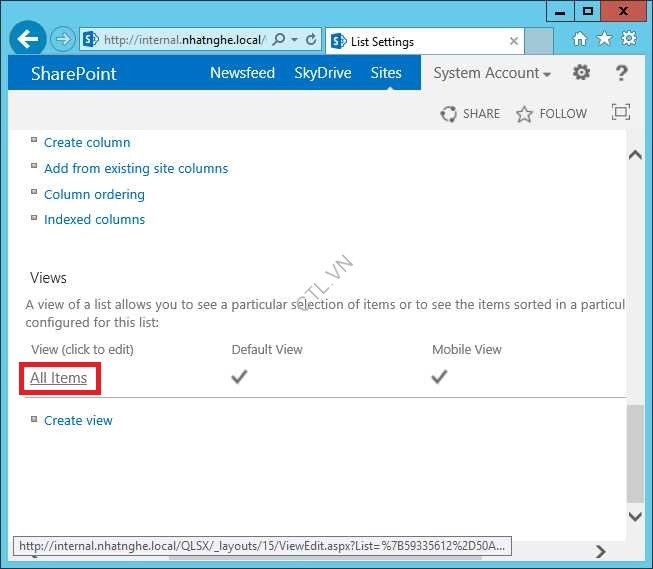The width and height of the screenshot is (653, 569).
Task: Open the Newsfeed menu item
Action: point(242,73)
